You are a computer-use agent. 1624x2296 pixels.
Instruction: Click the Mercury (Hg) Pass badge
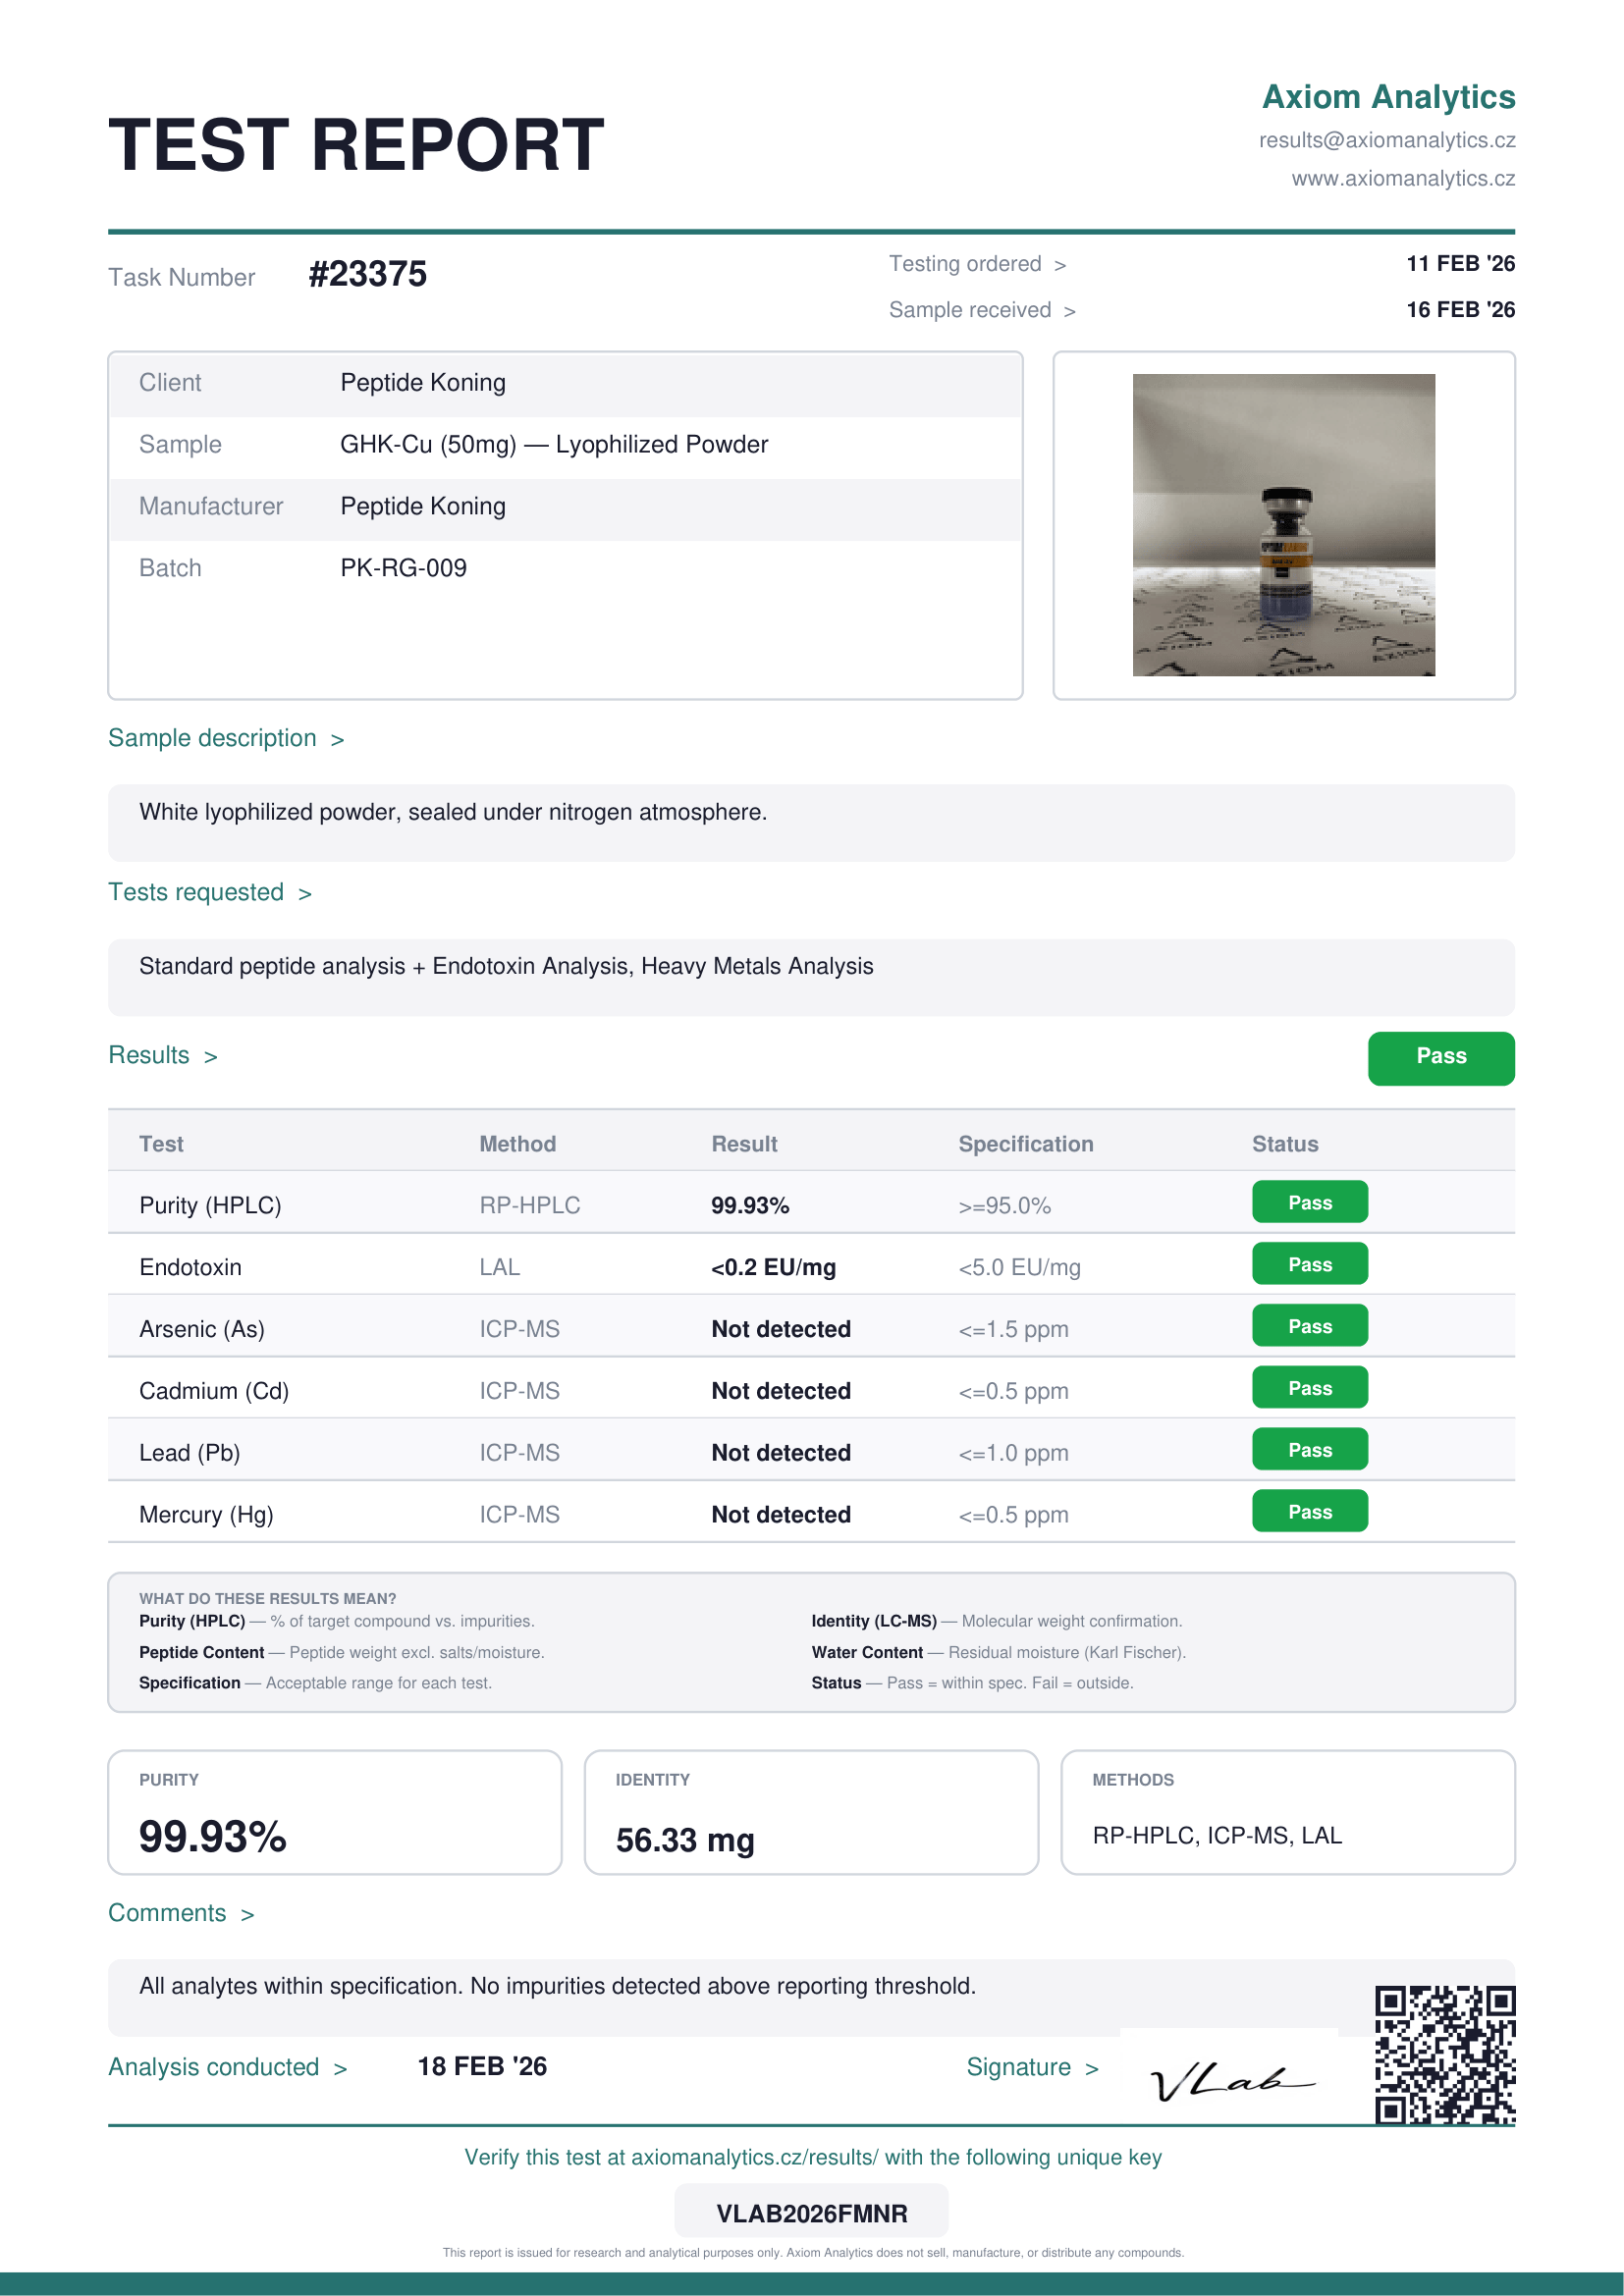pos(1309,1512)
